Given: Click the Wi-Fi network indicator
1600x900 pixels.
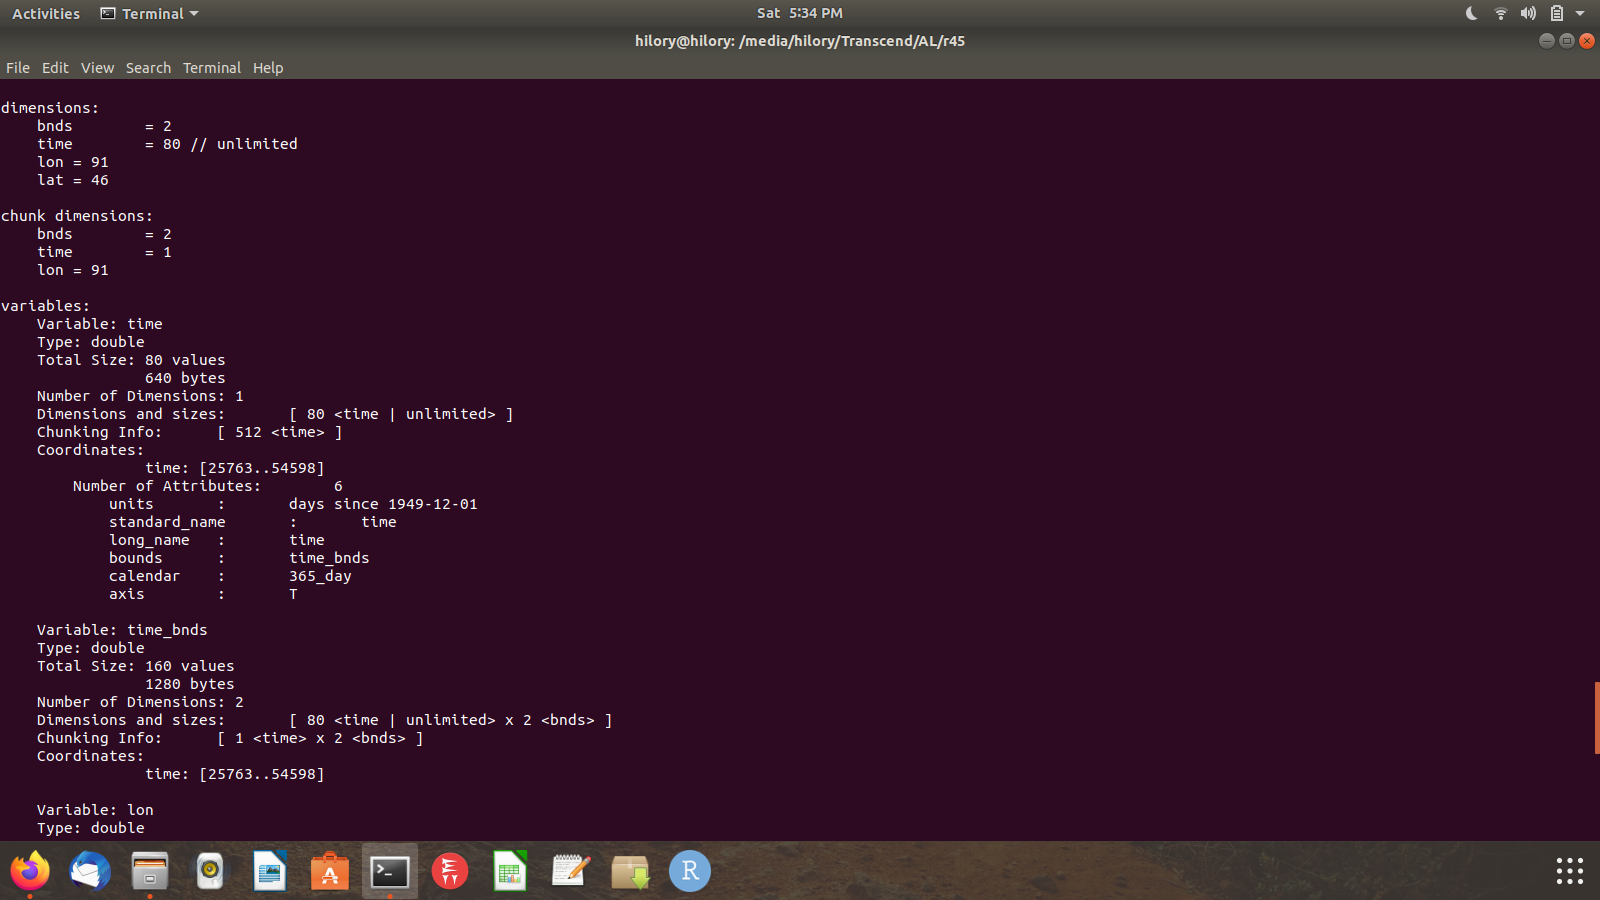Looking at the screenshot, I should click(1500, 13).
